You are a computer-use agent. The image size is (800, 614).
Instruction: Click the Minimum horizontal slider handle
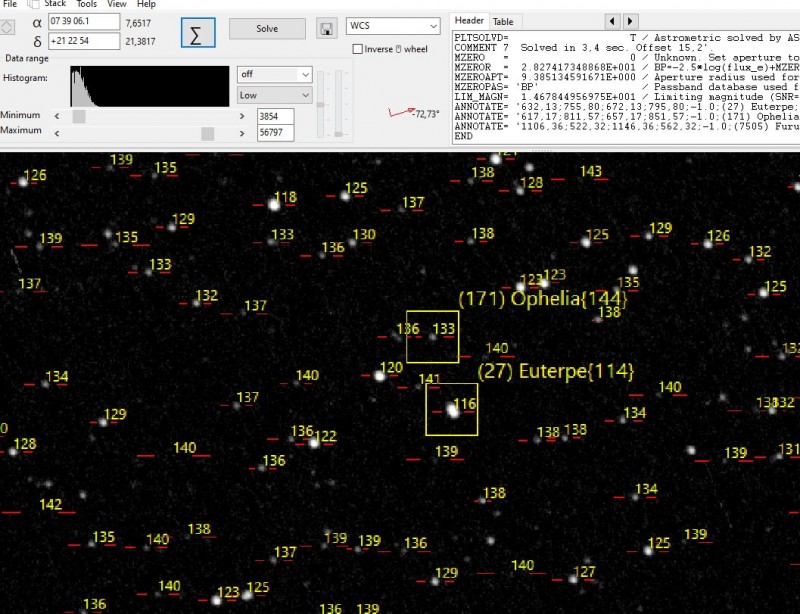[79, 116]
